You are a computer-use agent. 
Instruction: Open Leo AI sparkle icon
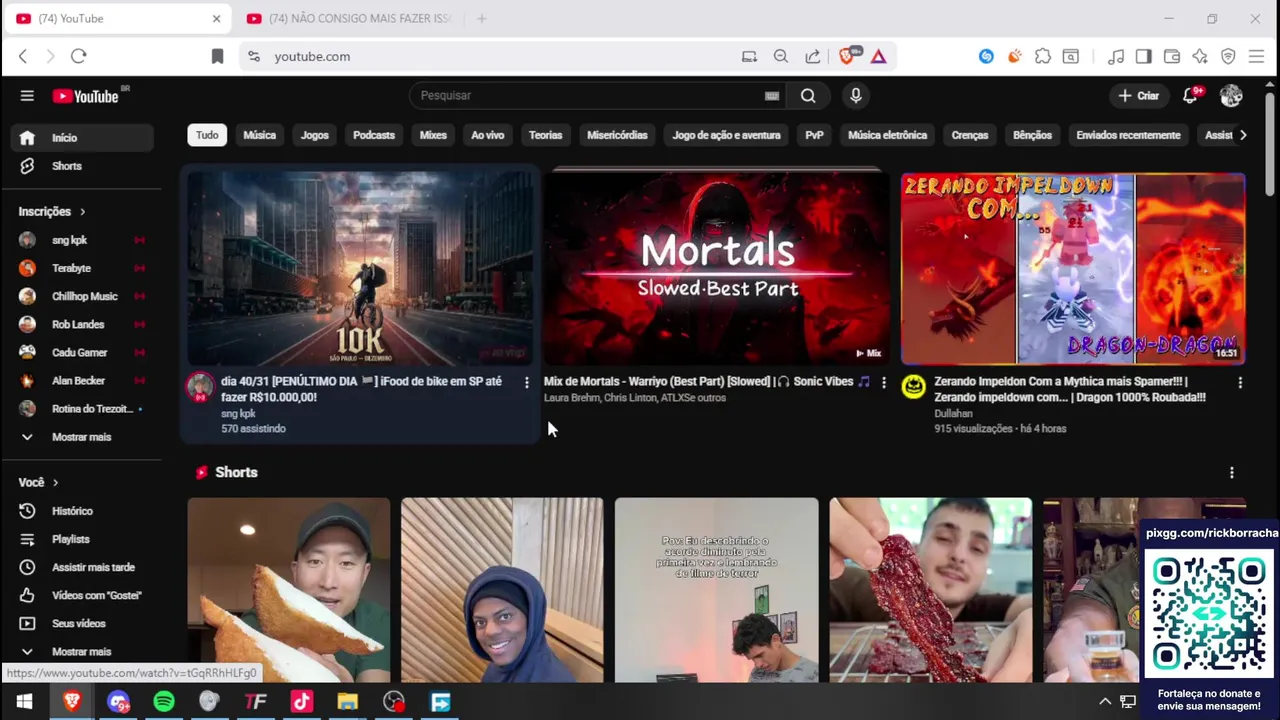[1200, 57]
